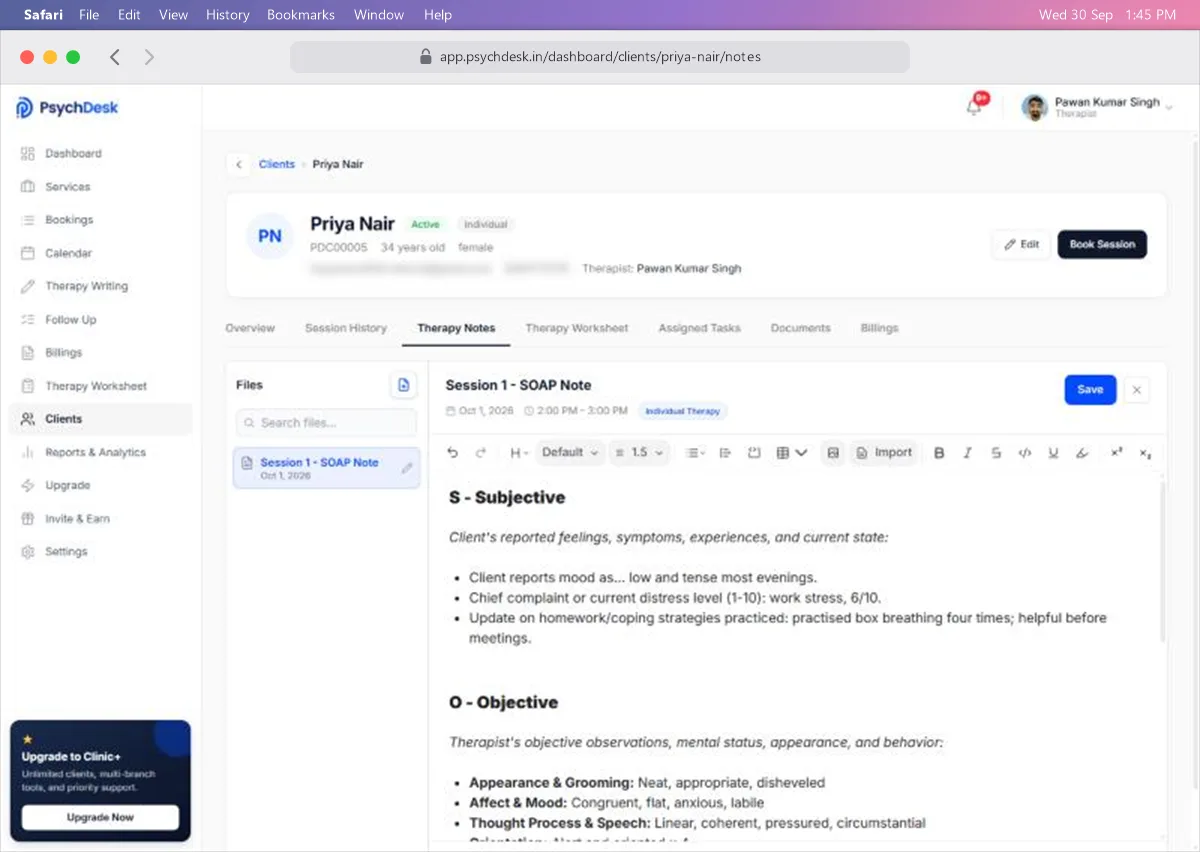Click the Clients breadcrumb link
Viewport: 1200px width, 852px height.
click(277, 164)
